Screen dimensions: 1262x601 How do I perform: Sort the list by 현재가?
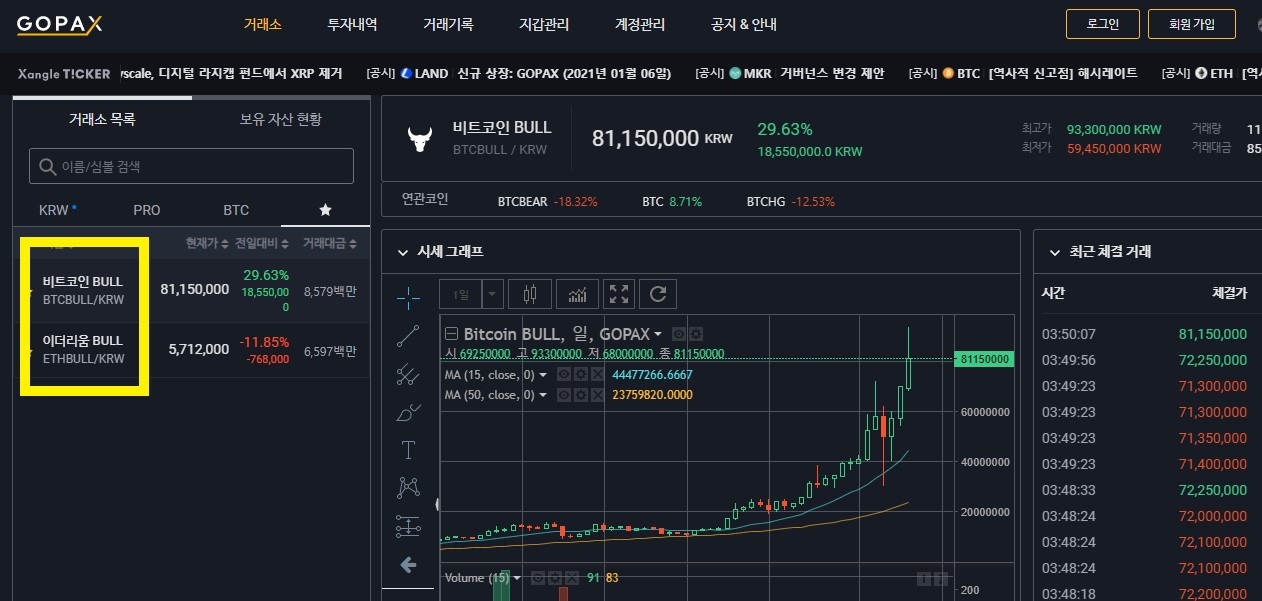tap(208, 244)
